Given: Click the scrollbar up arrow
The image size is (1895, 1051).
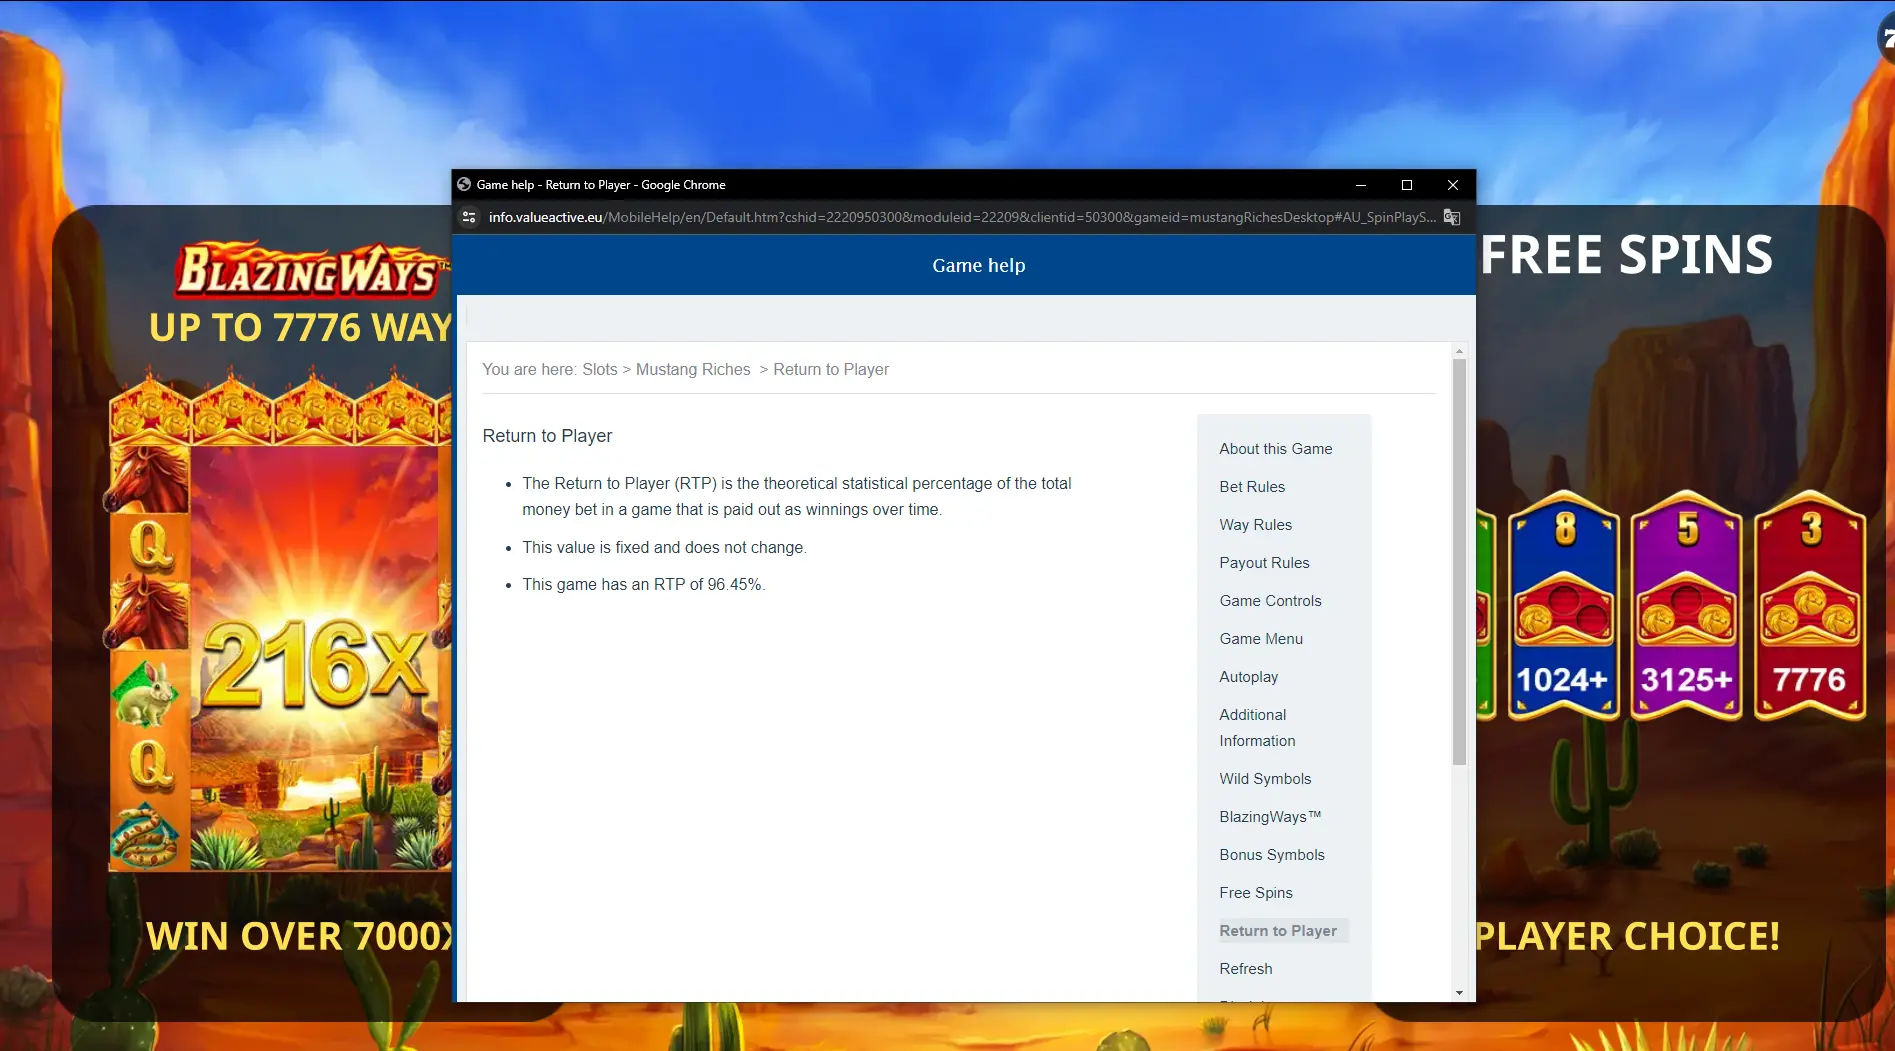Looking at the screenshot, I should click(1459, 351).
